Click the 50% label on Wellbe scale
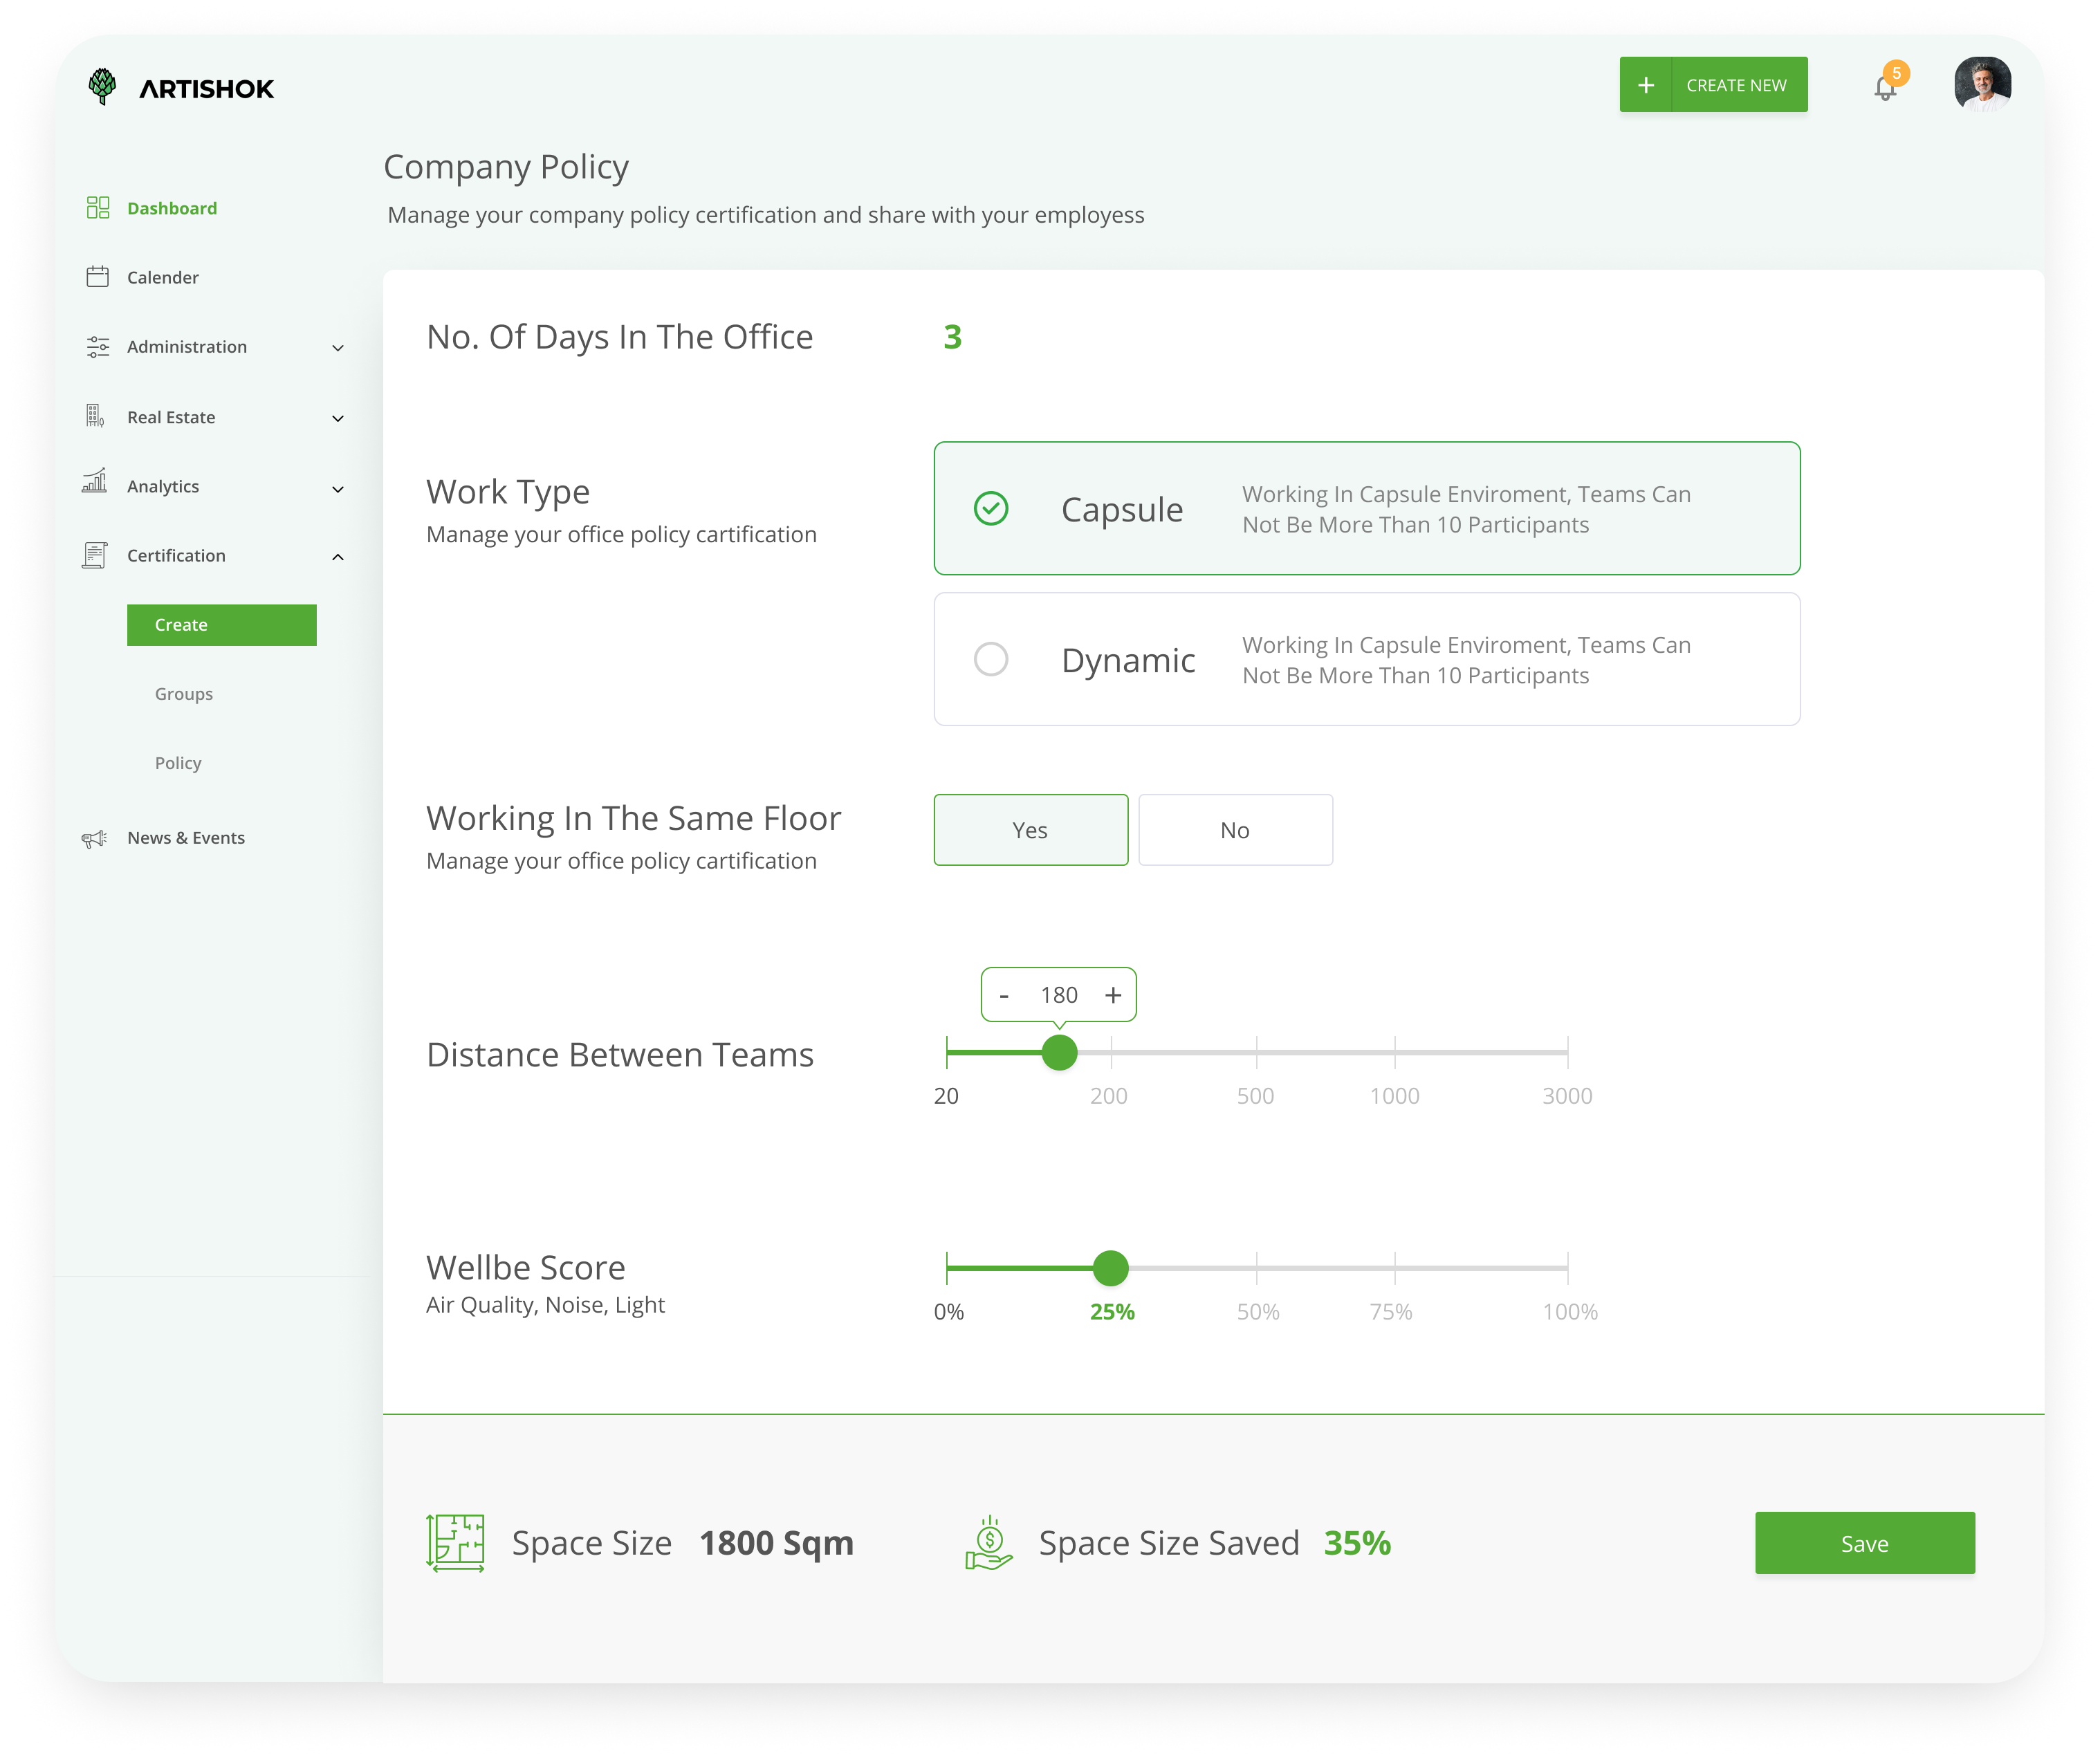The image size is (2100, 1758). pos(1258,1312)
